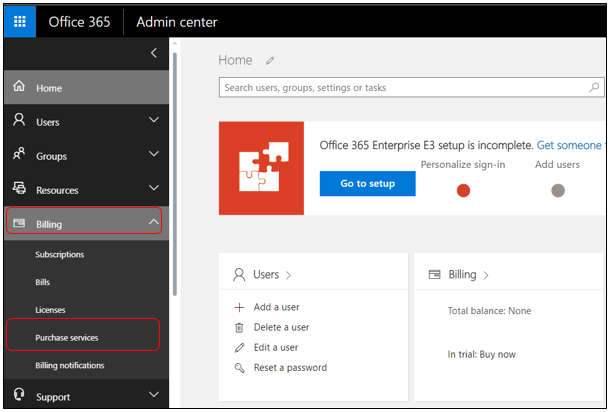This screenshot has width=611, height=412.
Task: Click Add a user link
Action: point(277,307)
